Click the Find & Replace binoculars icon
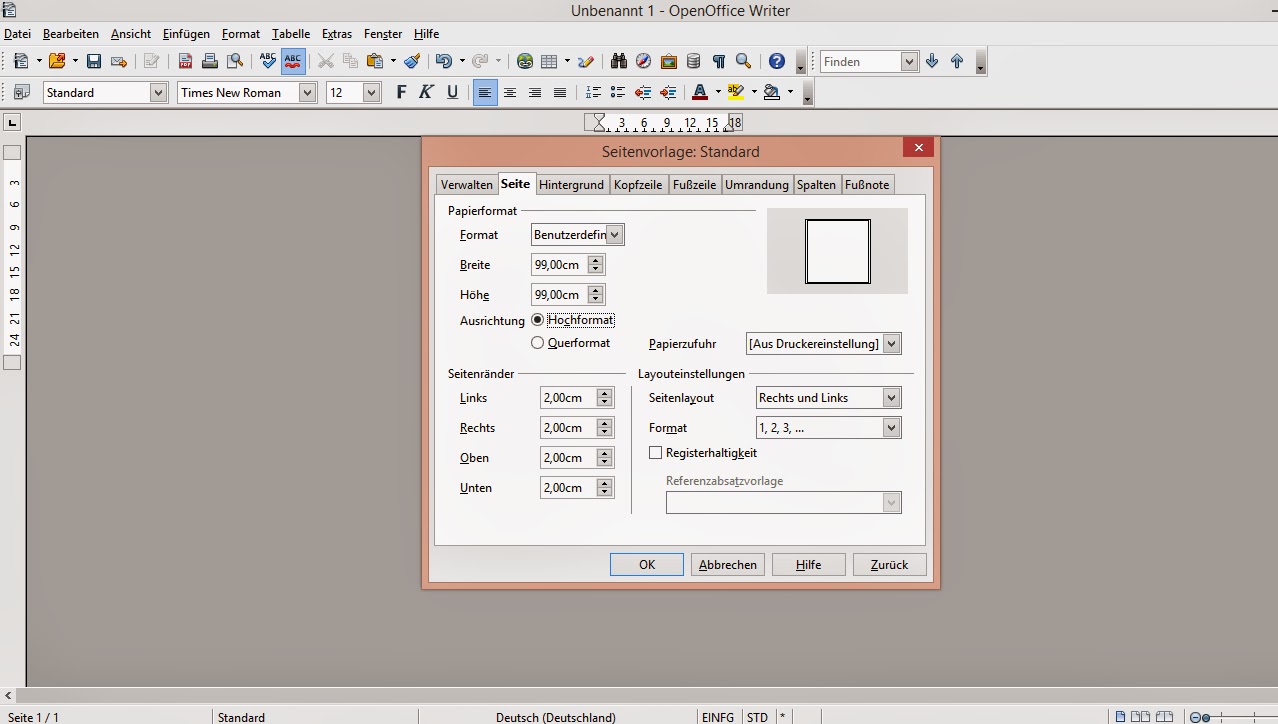 point(619,62)
